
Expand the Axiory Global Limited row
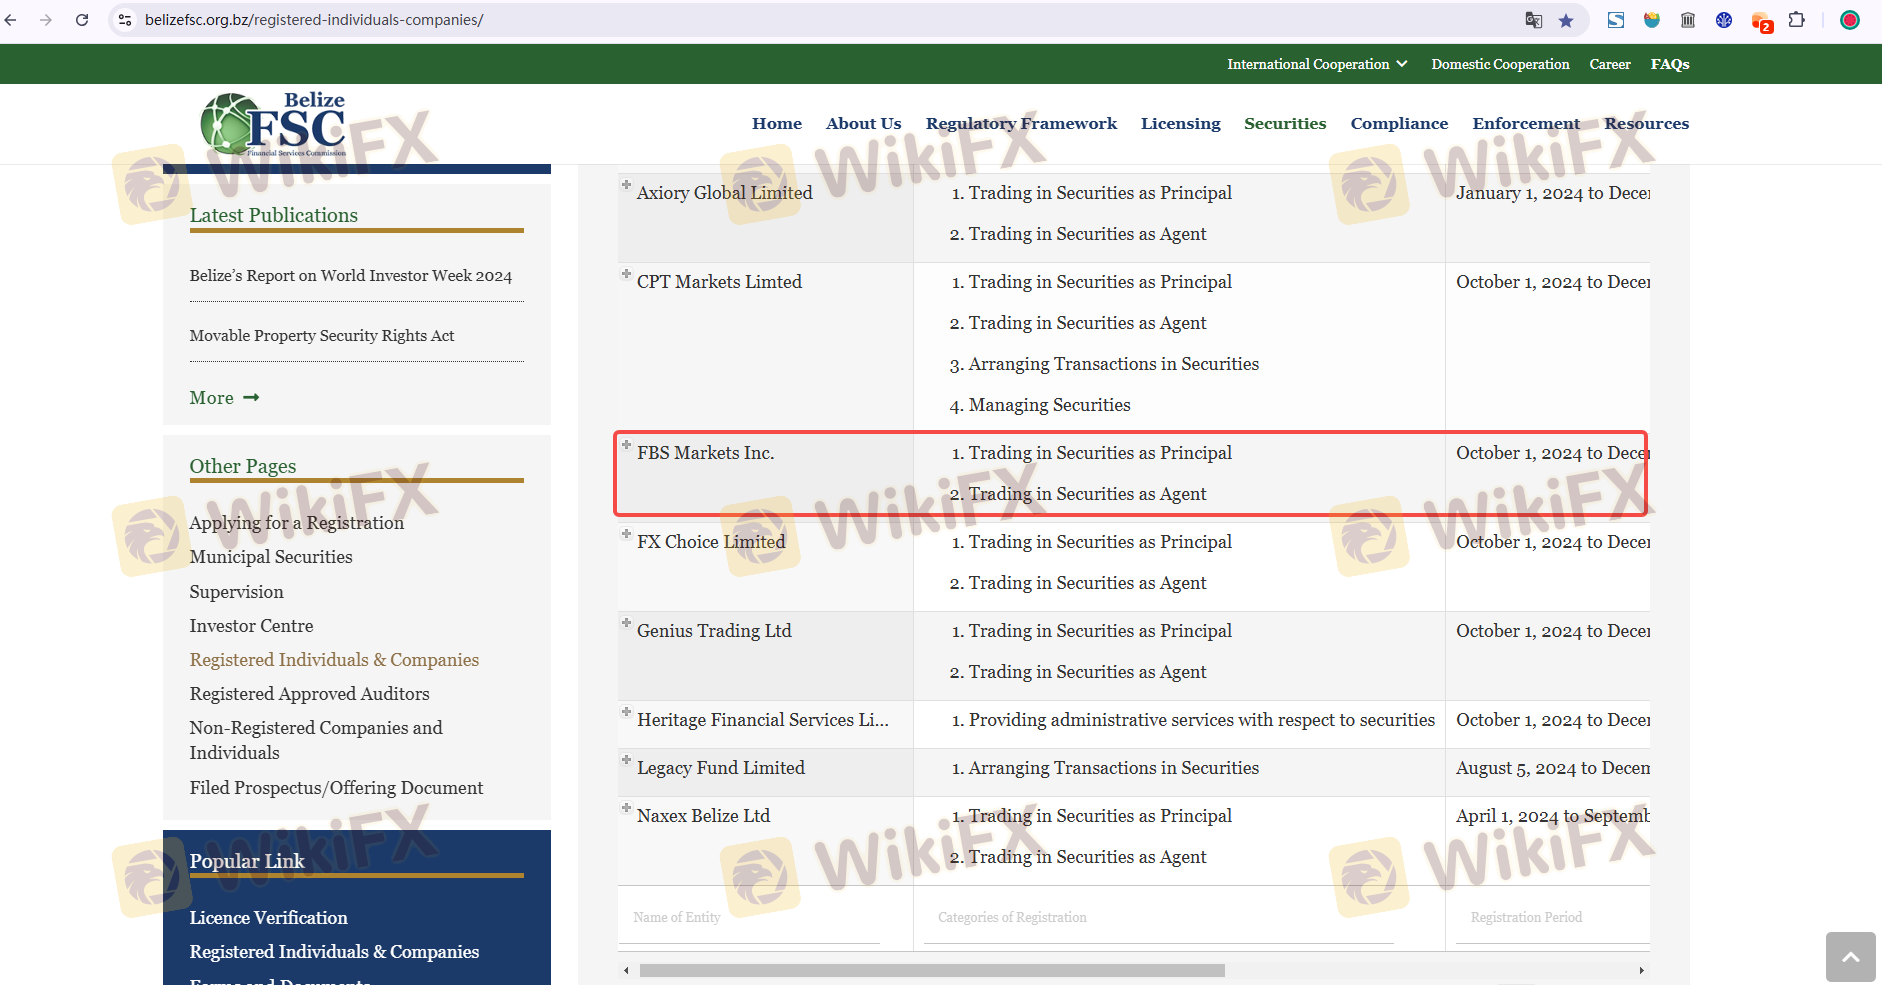626,185
